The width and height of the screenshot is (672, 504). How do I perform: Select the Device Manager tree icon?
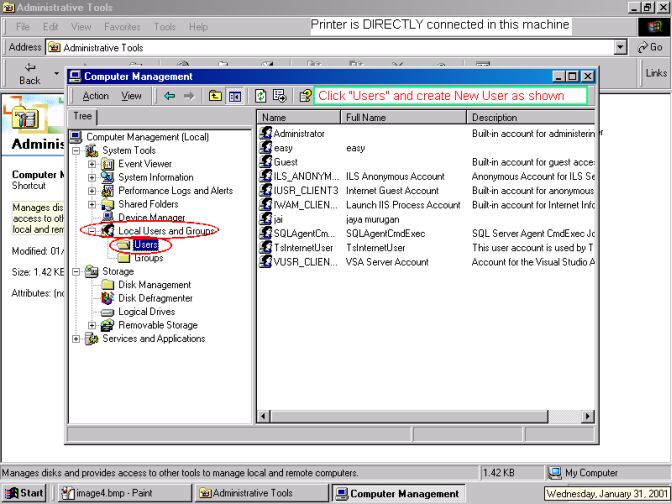[108, 217]
